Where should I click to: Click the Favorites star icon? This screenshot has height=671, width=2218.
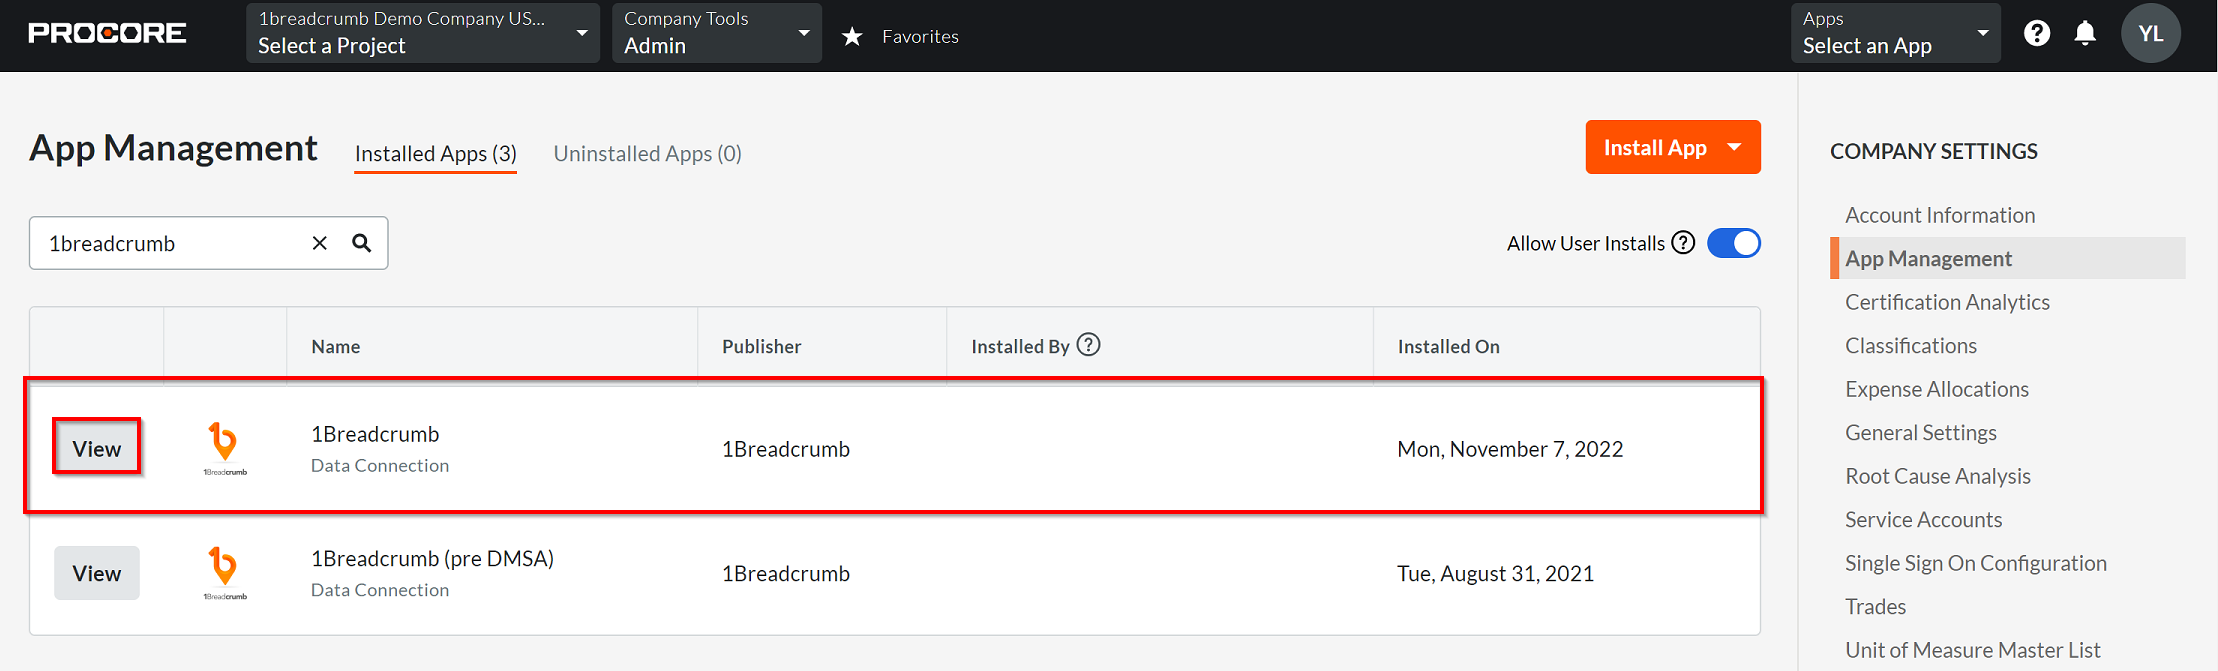[852, 37]
